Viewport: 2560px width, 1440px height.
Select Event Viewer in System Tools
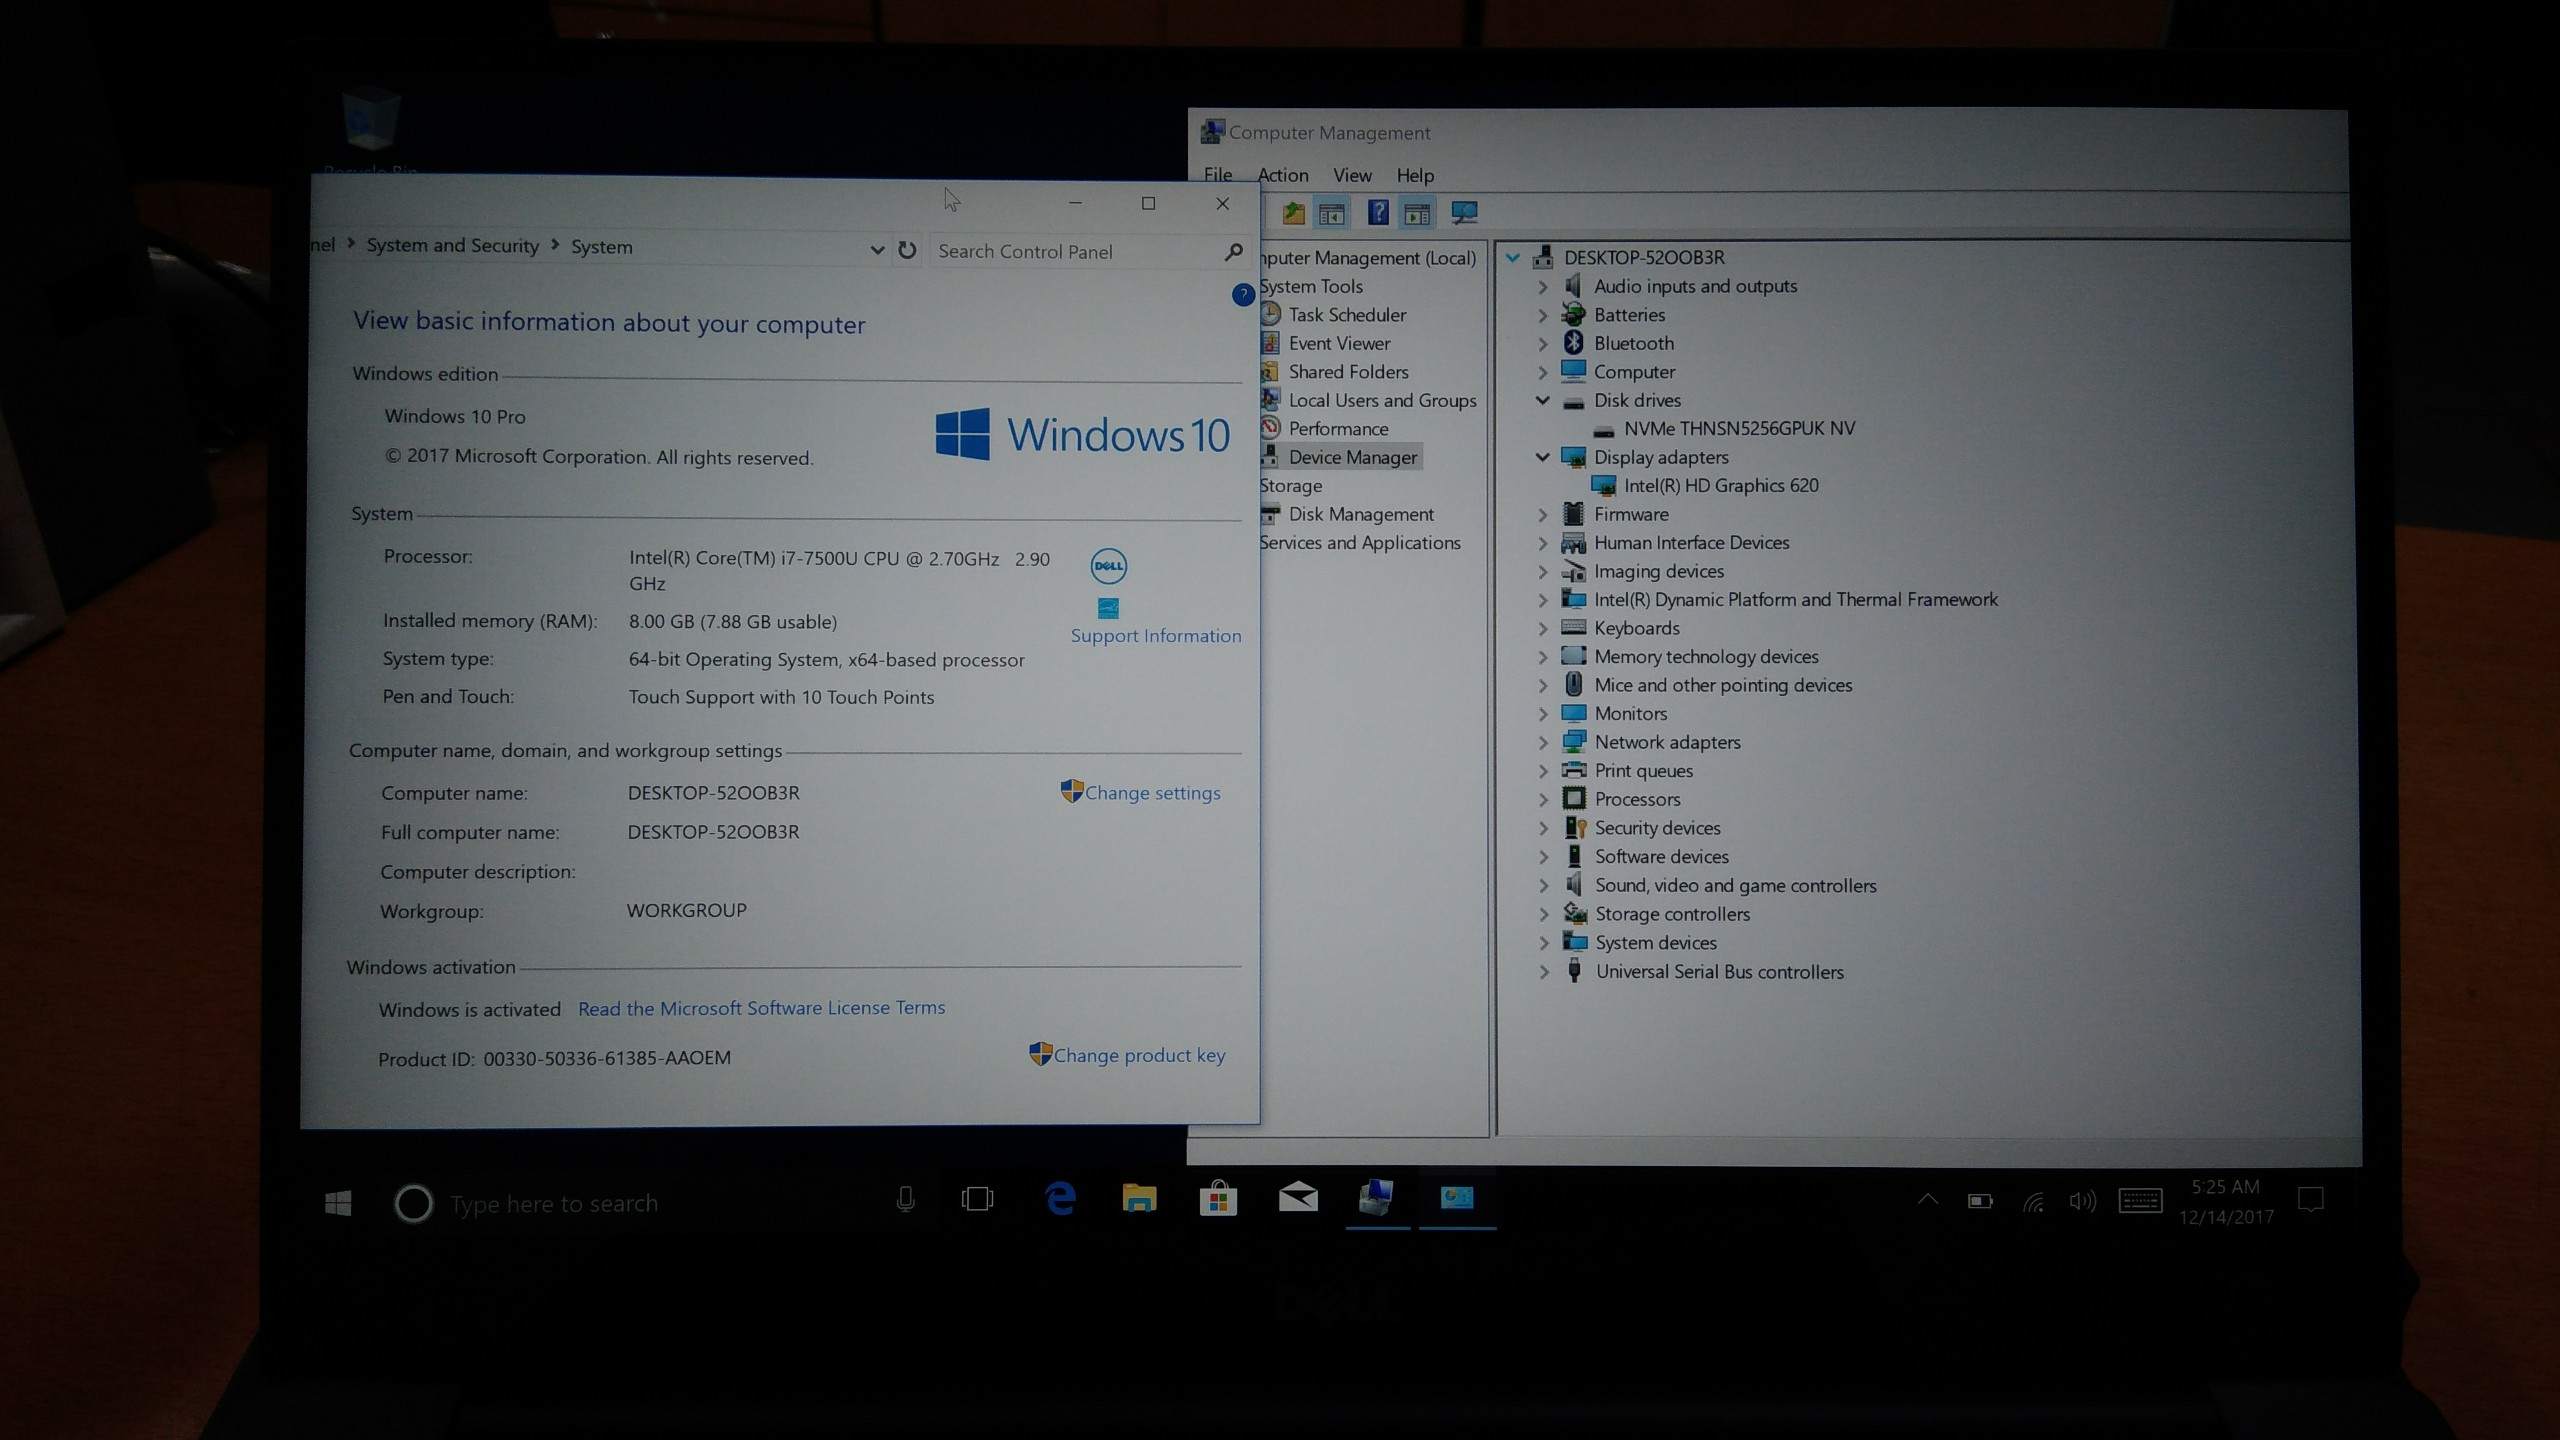1339,343
